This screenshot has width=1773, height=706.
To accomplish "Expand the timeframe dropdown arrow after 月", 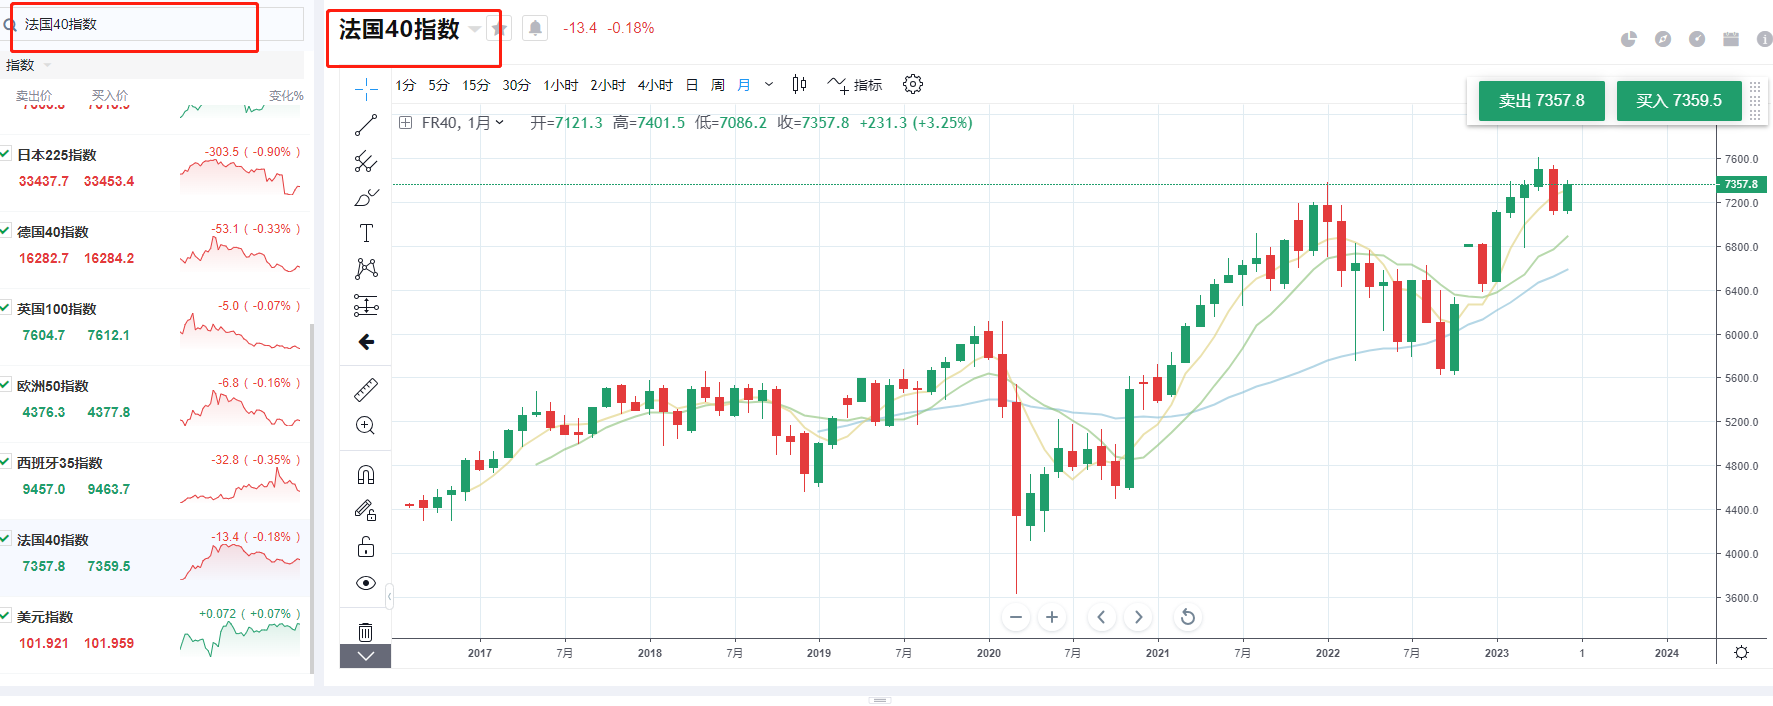I will point(769,85).
